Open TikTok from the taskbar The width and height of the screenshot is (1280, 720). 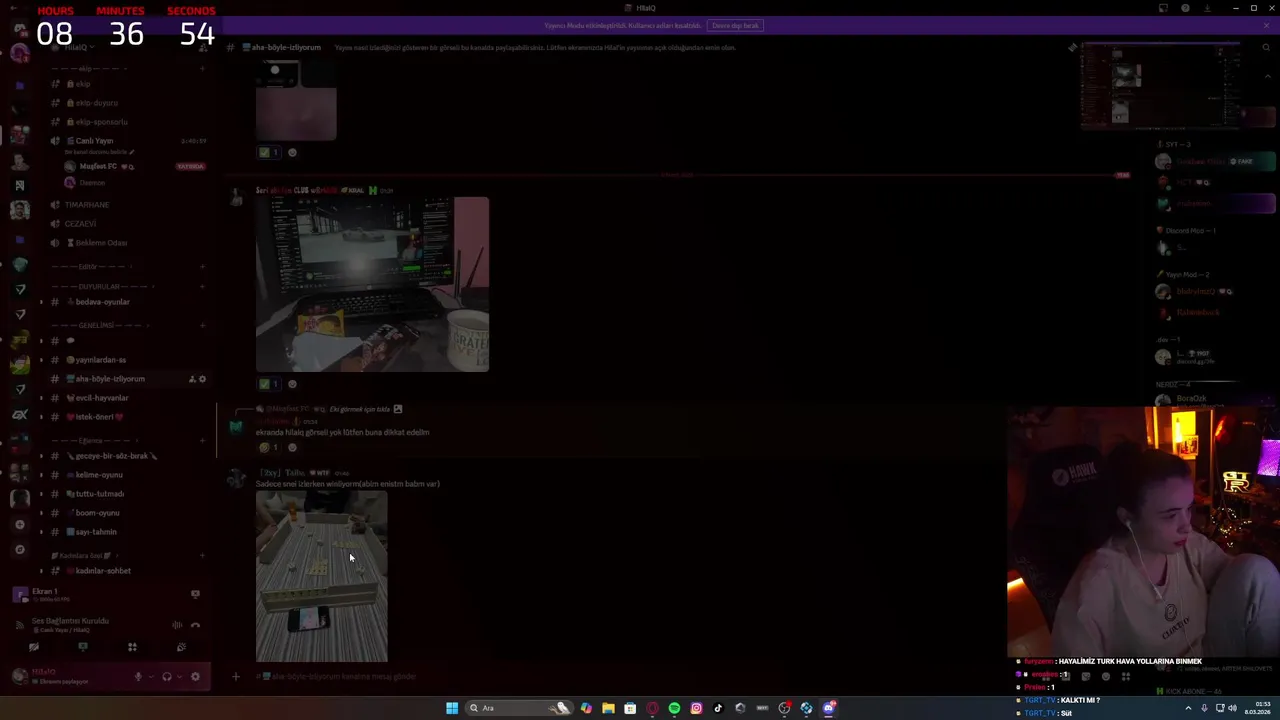718,708
